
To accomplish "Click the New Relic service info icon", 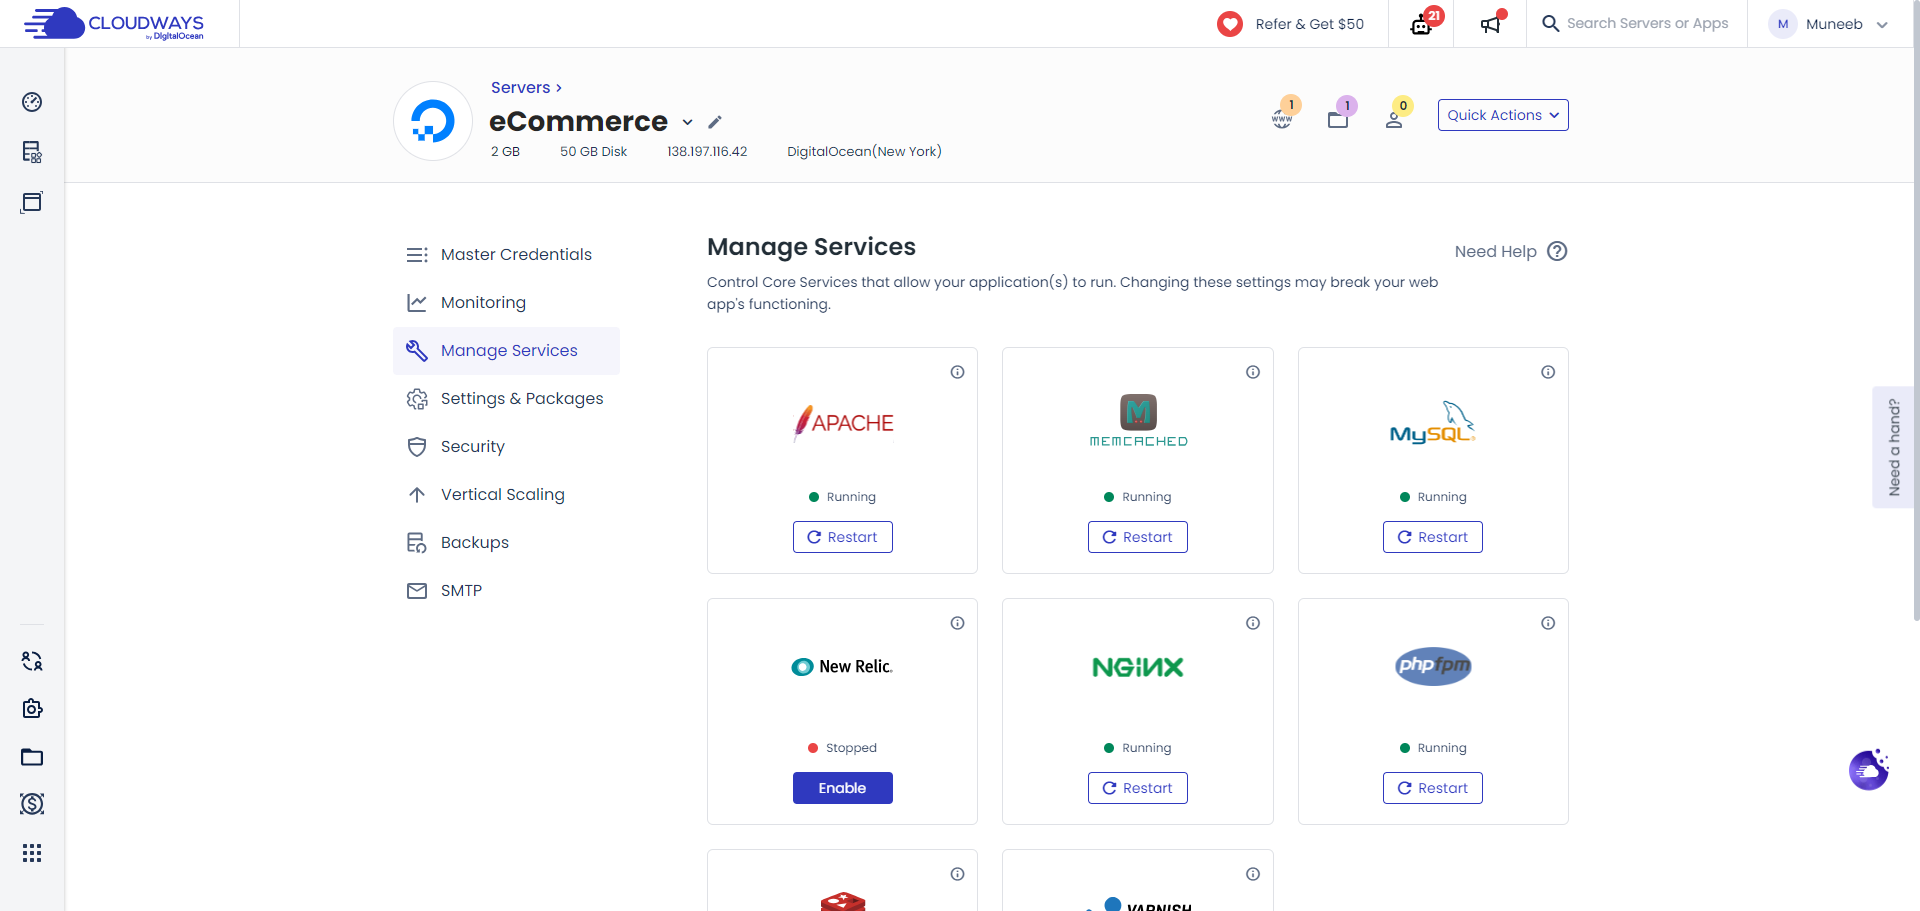I will (957, 622).
